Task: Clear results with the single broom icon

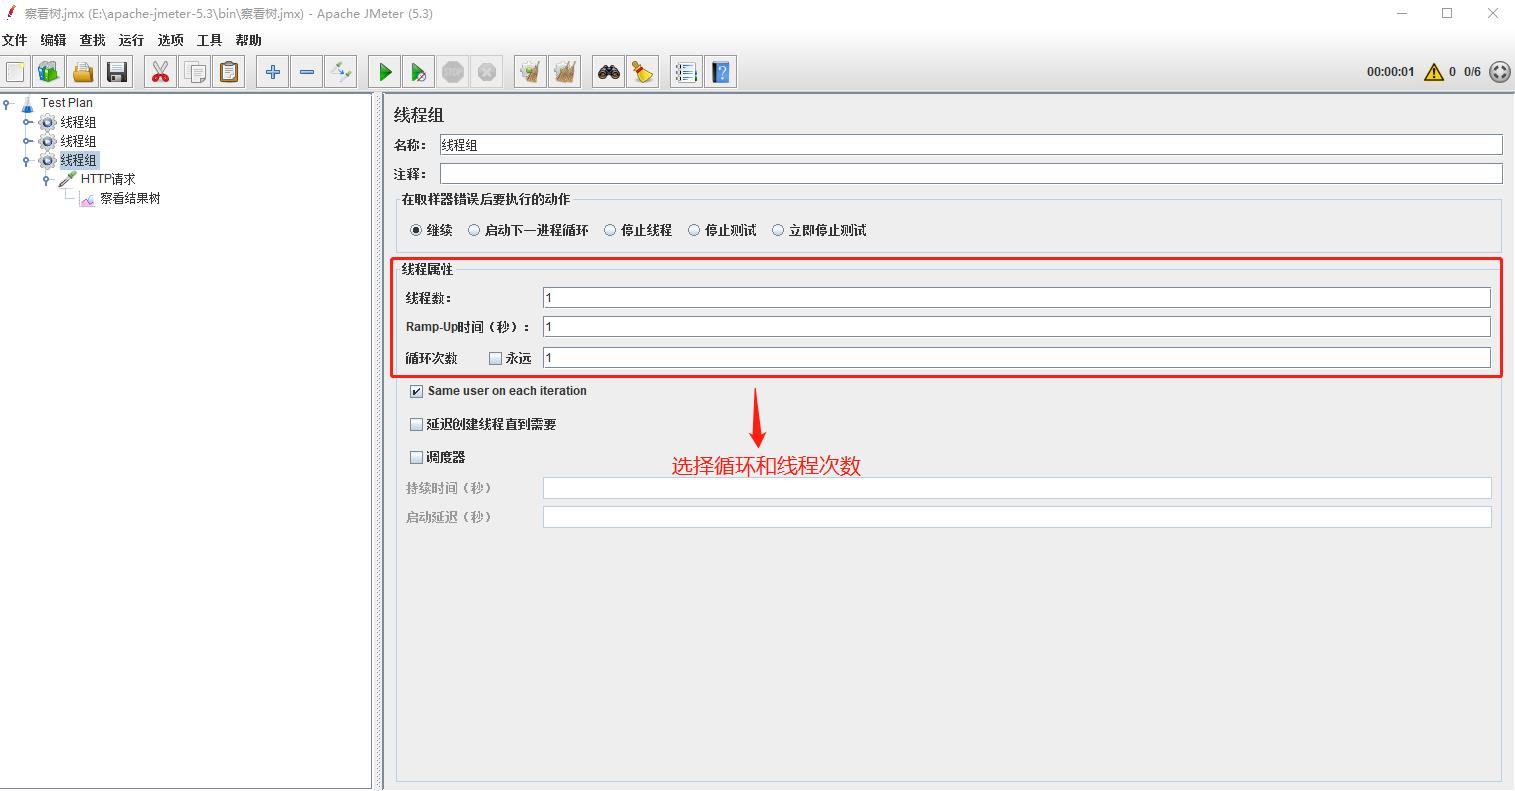Action: click(x=531, y=72)
